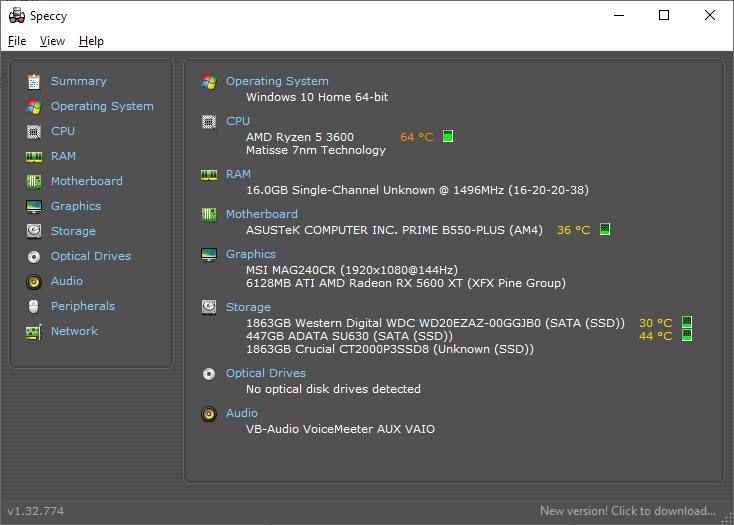Open Peripherals in the sidebar
Screen dimensions: 734x525
point(83,306)
